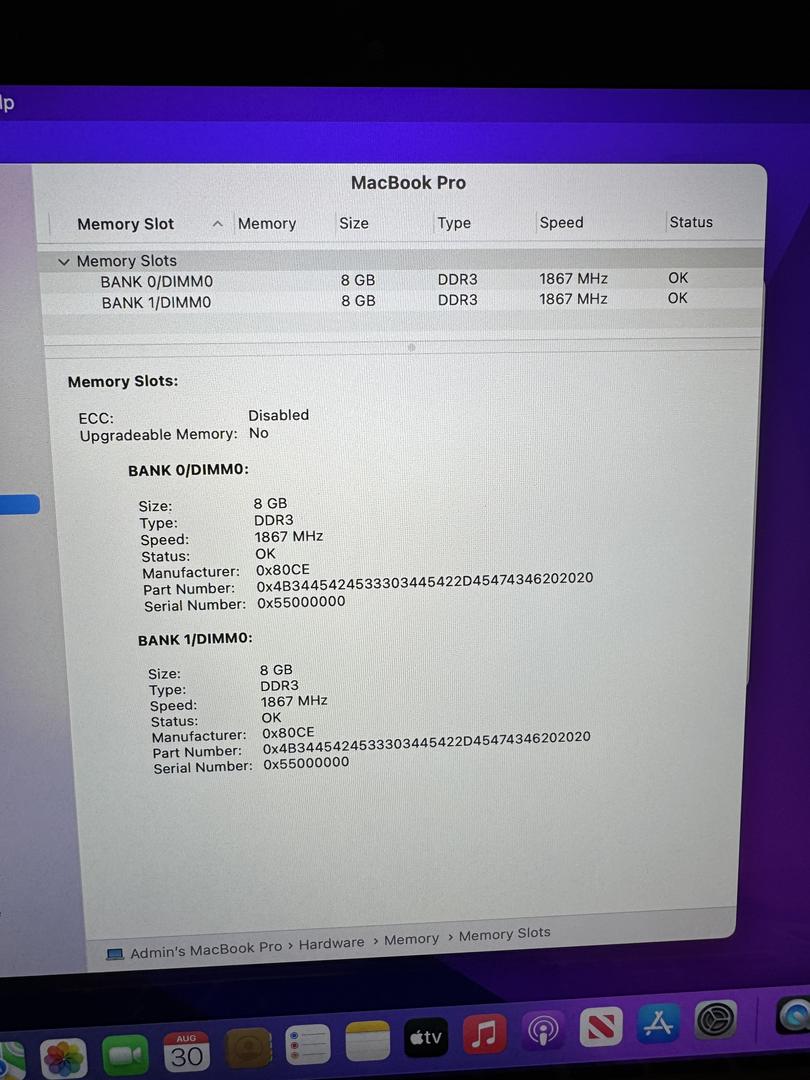Image resolution: width=810 pixels, height=1080 pixels.
Task: Click the pane splitter dot handle
Action: 411,348
